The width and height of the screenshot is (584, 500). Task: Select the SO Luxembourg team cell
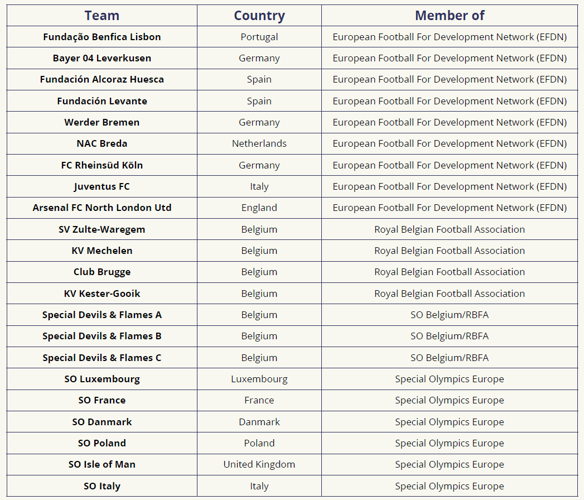click(102, 379)
